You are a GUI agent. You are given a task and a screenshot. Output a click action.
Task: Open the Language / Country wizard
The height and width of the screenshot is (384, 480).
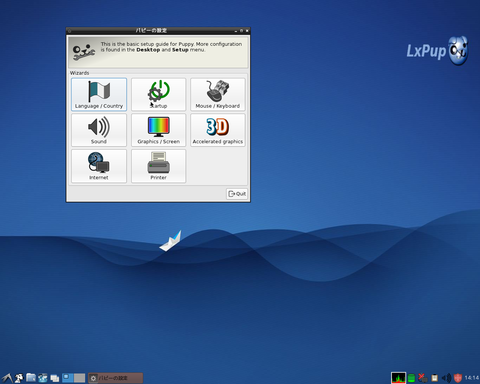point(99,94)
